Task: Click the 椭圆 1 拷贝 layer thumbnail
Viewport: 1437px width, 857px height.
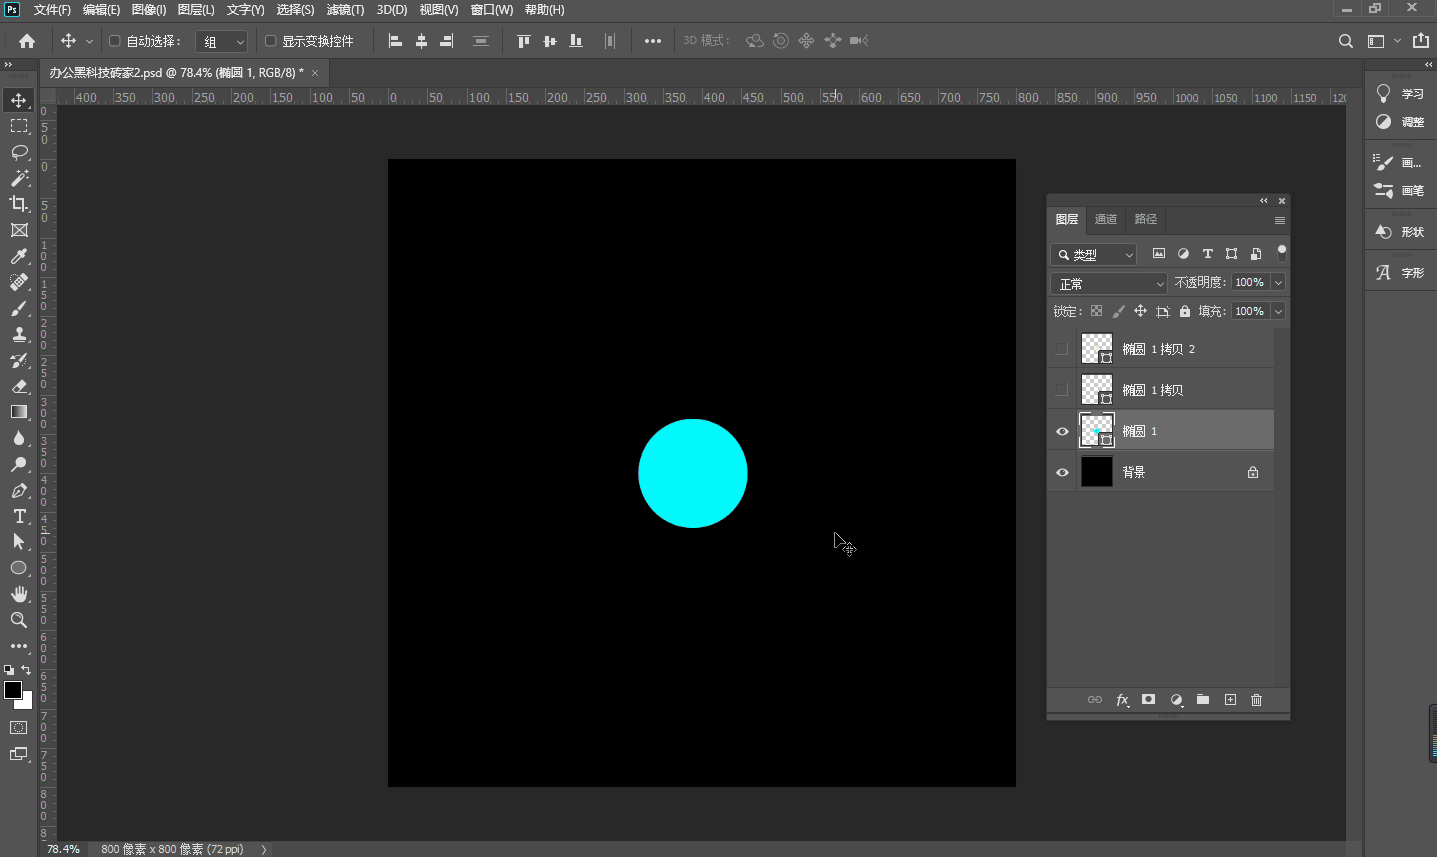Action: [1096, 389]
